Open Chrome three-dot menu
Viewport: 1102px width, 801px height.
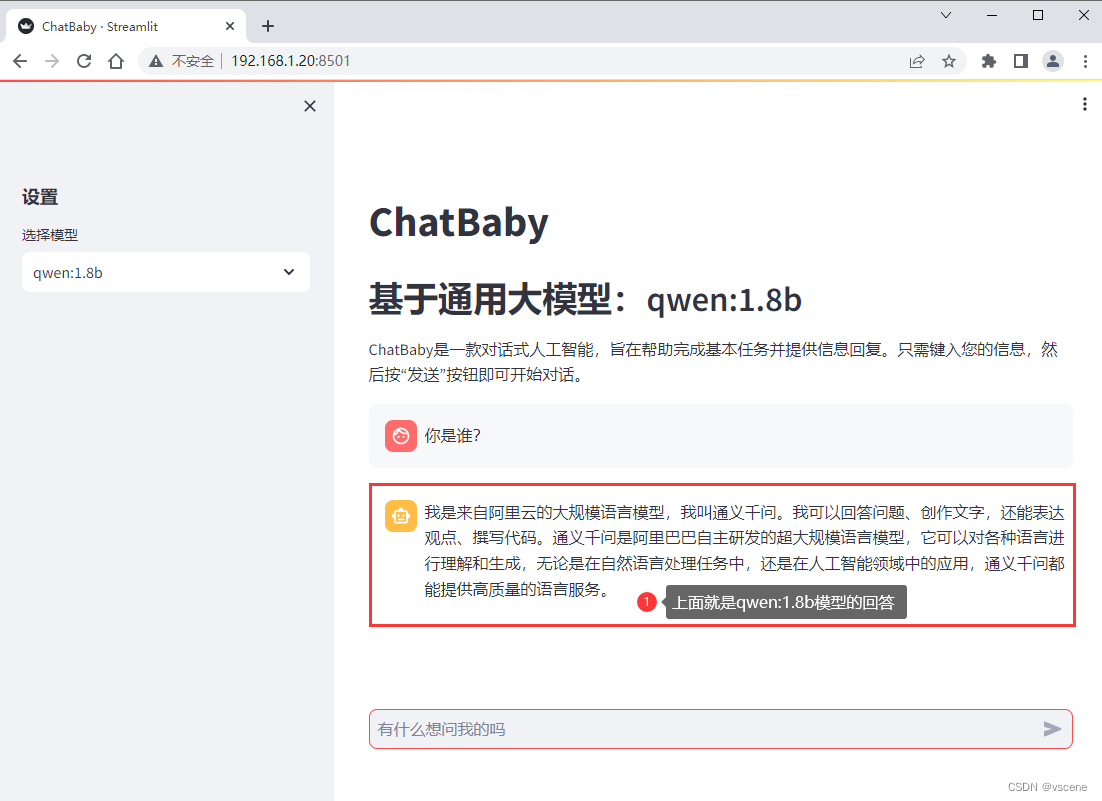[1085, 61]
